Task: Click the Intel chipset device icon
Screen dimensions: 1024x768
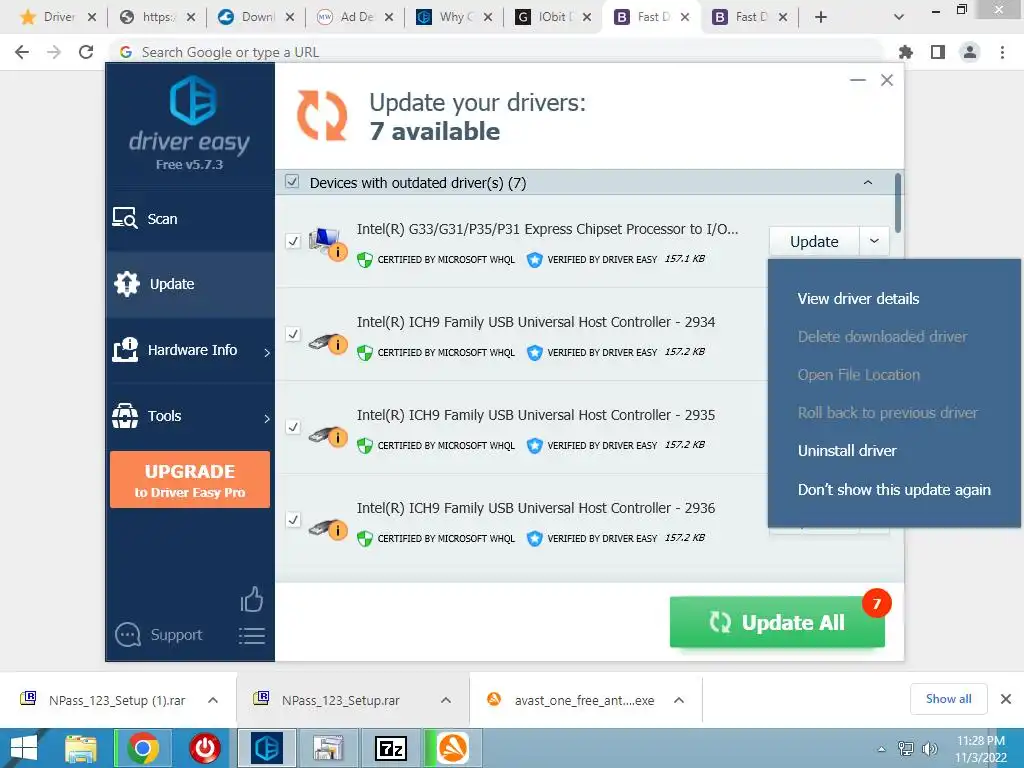Action: [327, 243]
